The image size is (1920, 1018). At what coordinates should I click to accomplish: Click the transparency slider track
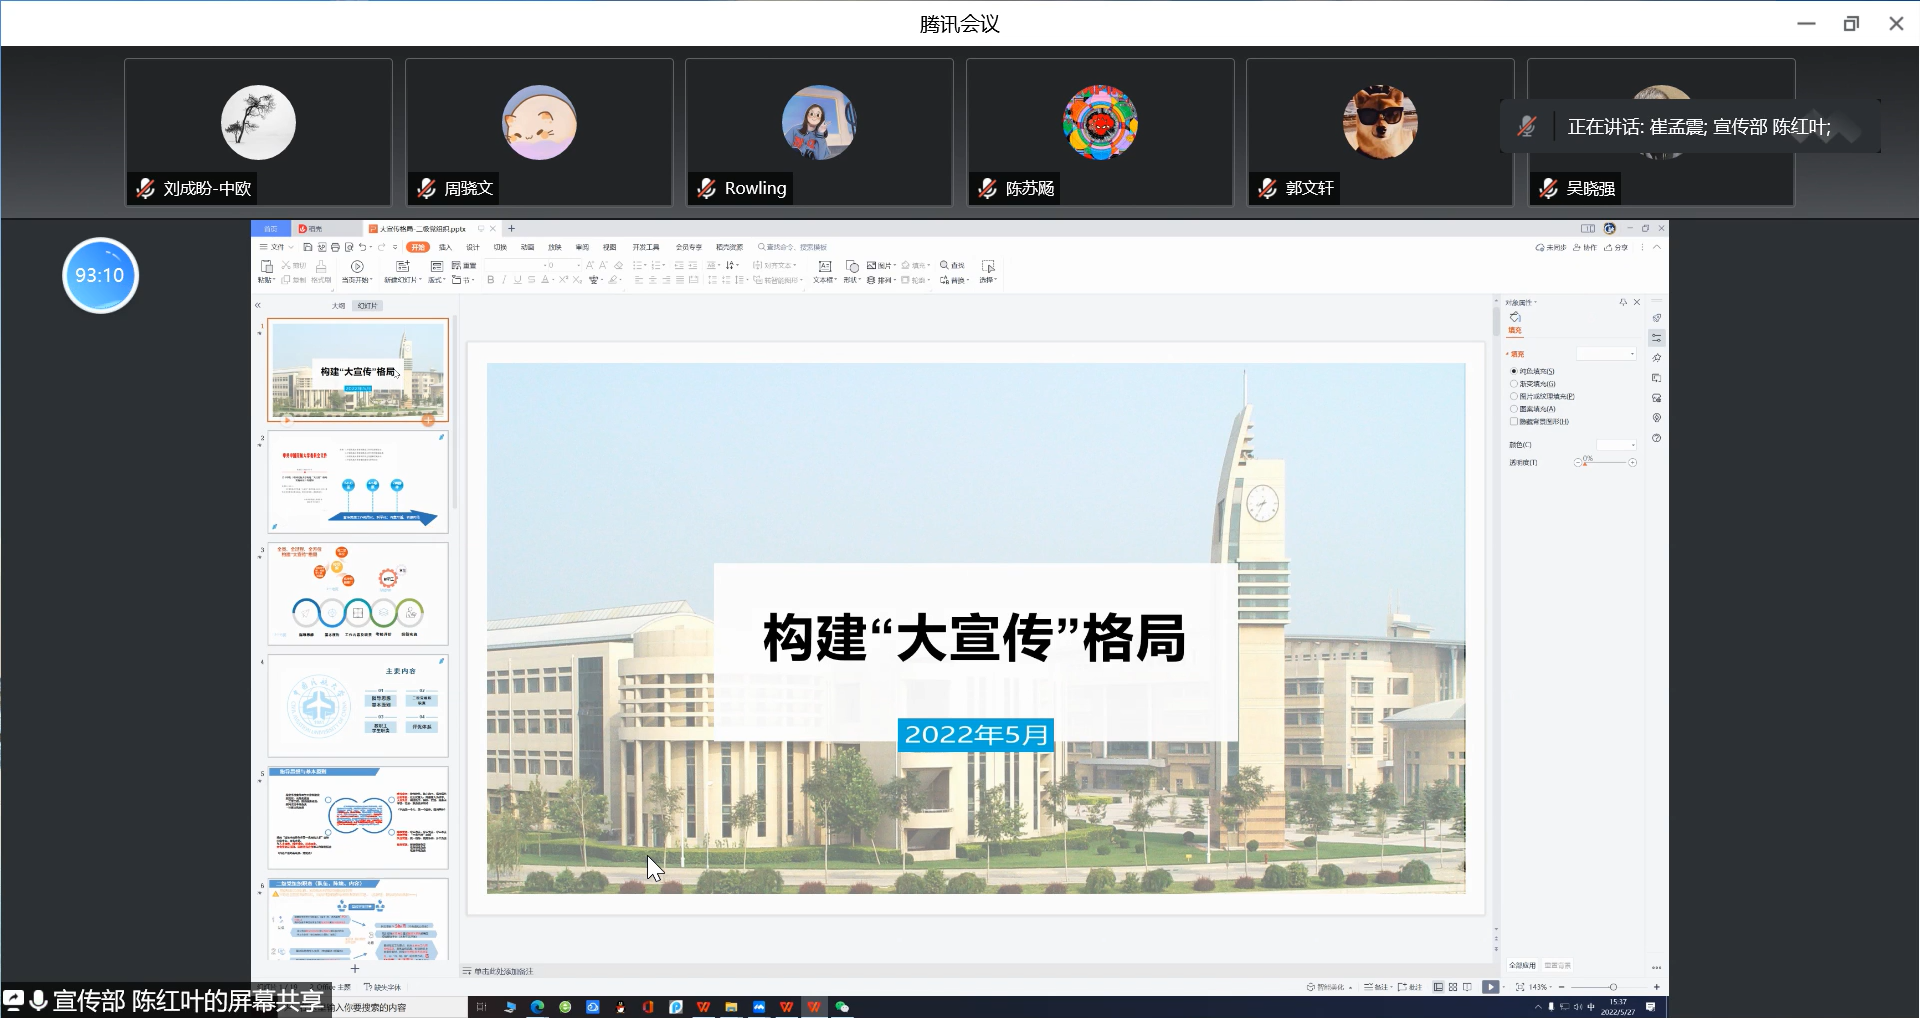1608,463
